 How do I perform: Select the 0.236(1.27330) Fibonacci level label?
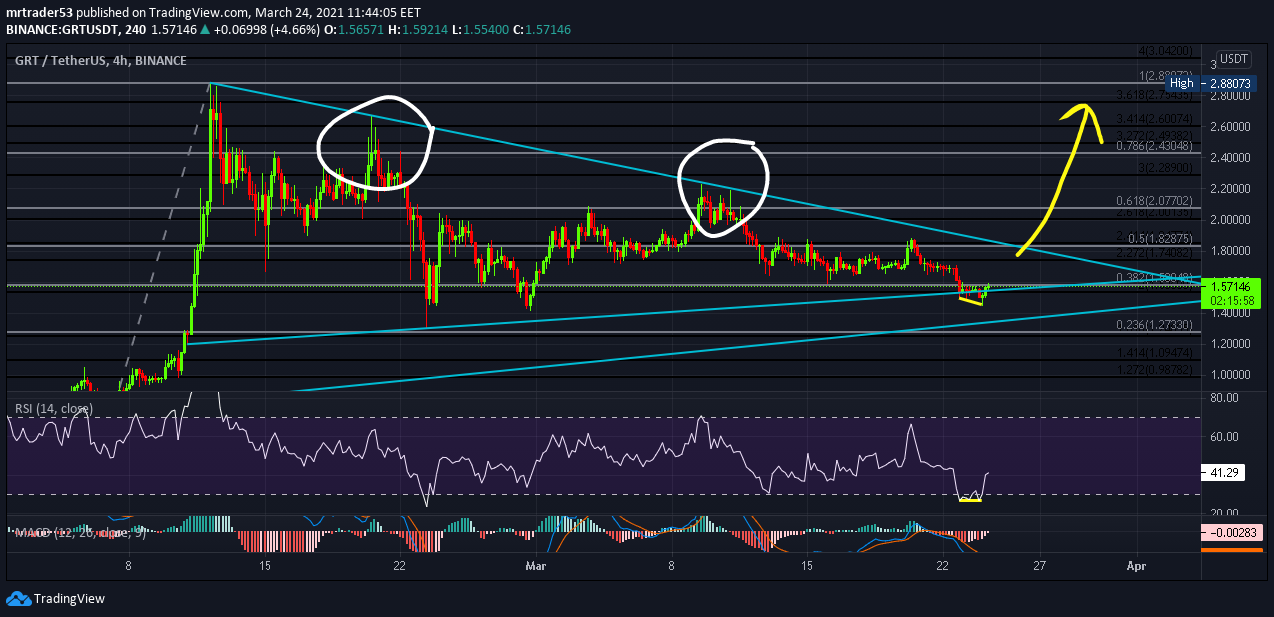pos(1152,325)
